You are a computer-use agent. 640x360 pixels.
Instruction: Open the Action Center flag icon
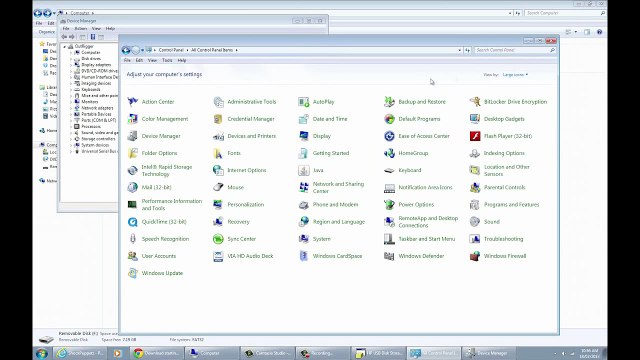click(x=132, y=102)
